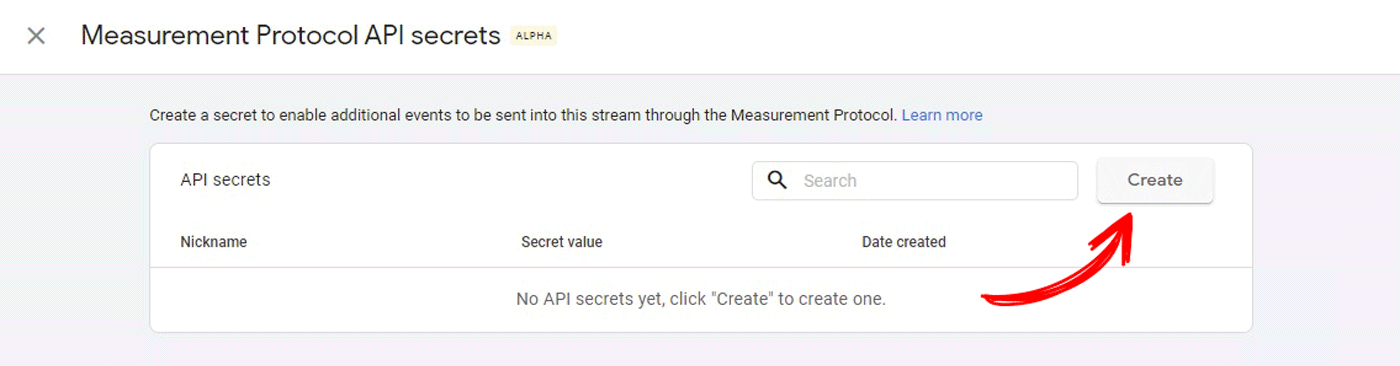Close the Measurement Protocol API secrets panel
Image resolution: width=1400 pixels, height=366 pixels.
tap(36, 36)
